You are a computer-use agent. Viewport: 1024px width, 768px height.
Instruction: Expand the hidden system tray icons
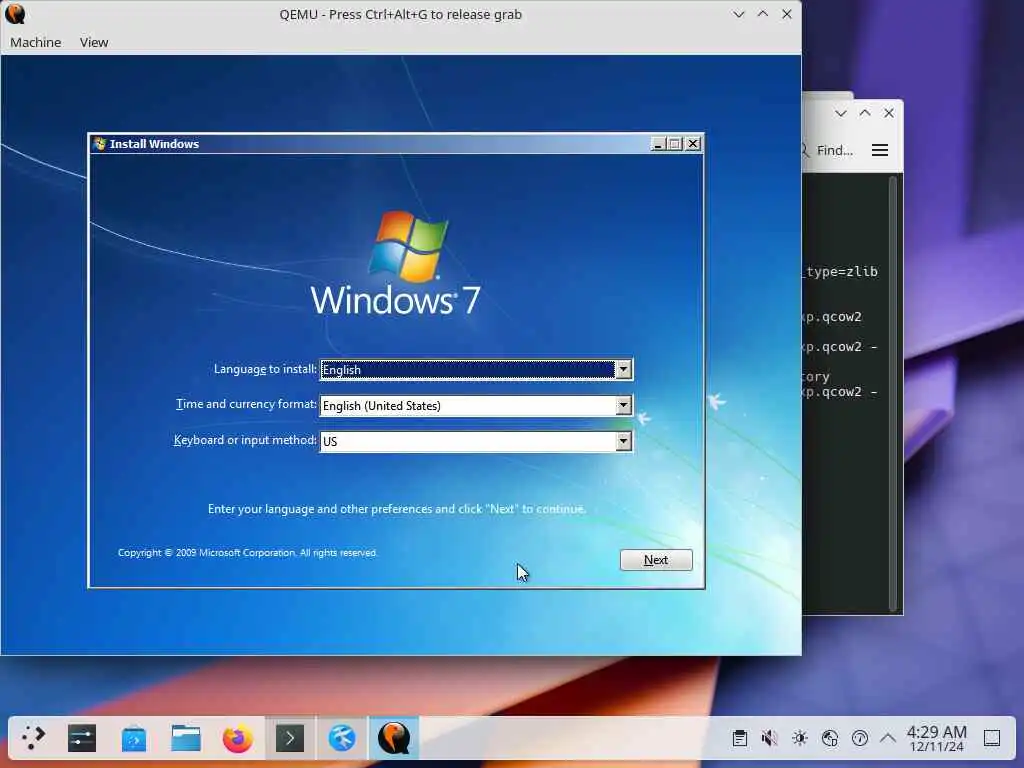pos(888,738)
